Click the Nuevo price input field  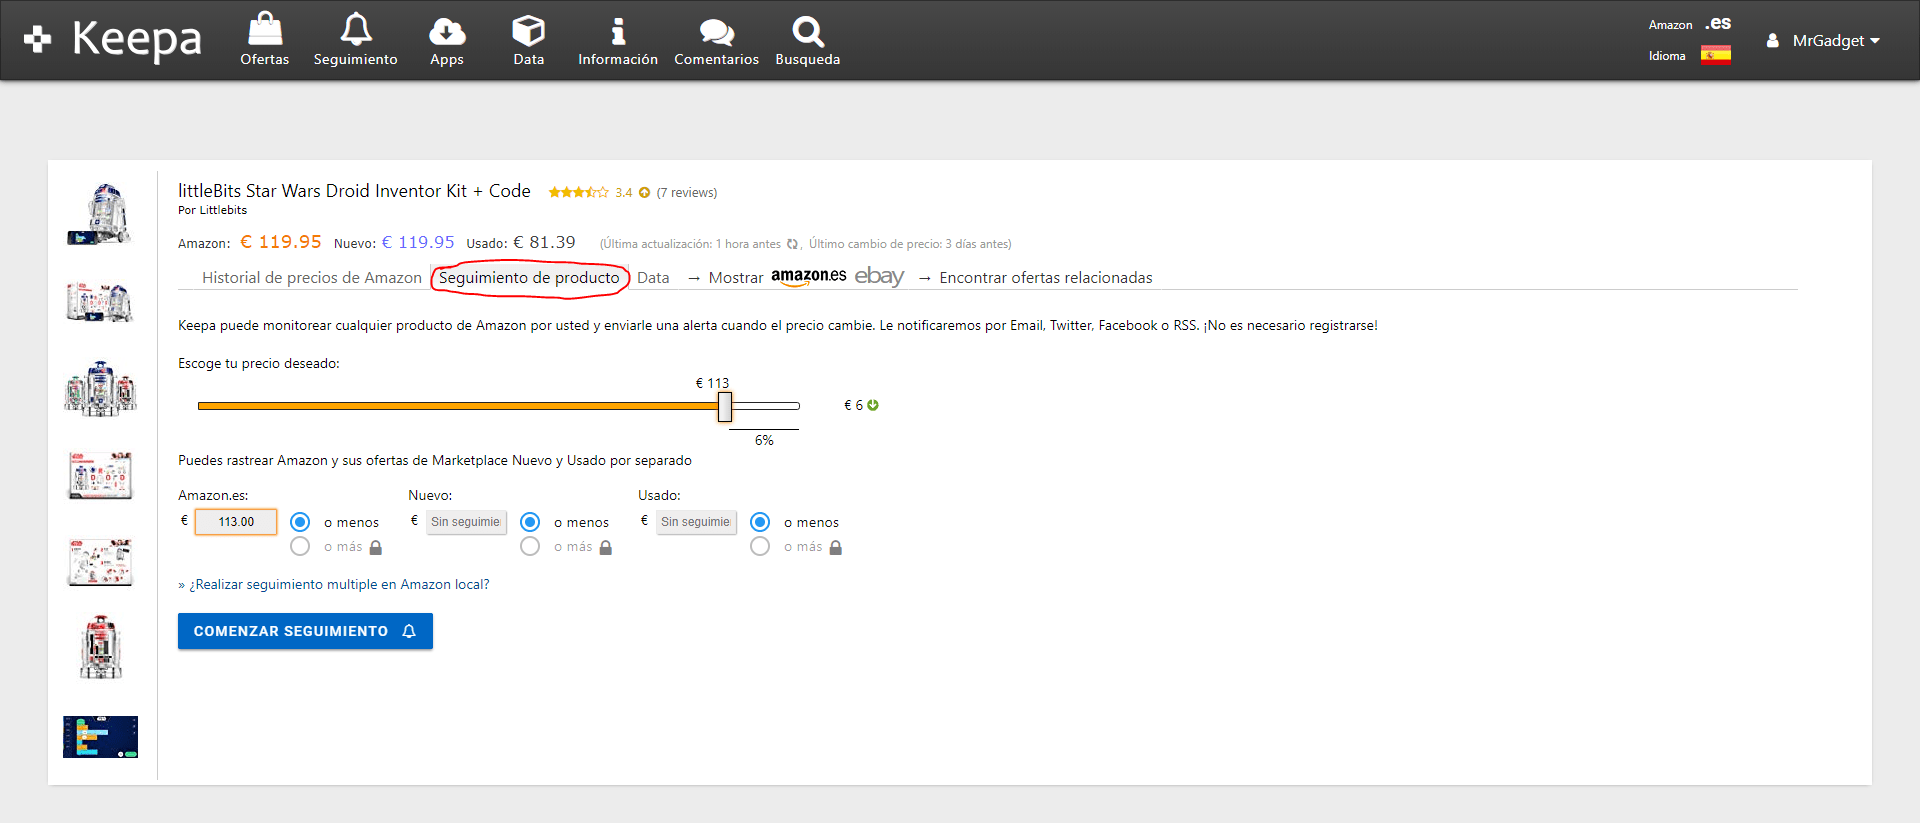click(466, 522)
